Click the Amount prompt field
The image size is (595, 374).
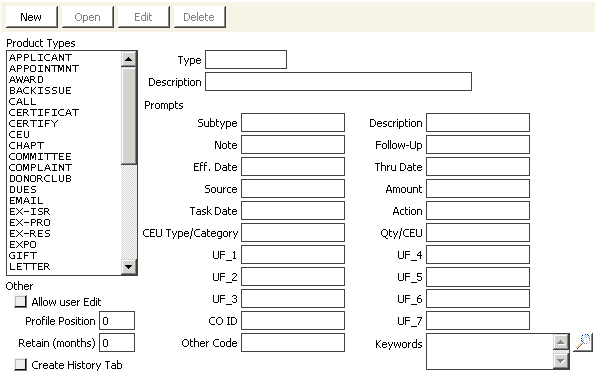click(x=478, y=189)
